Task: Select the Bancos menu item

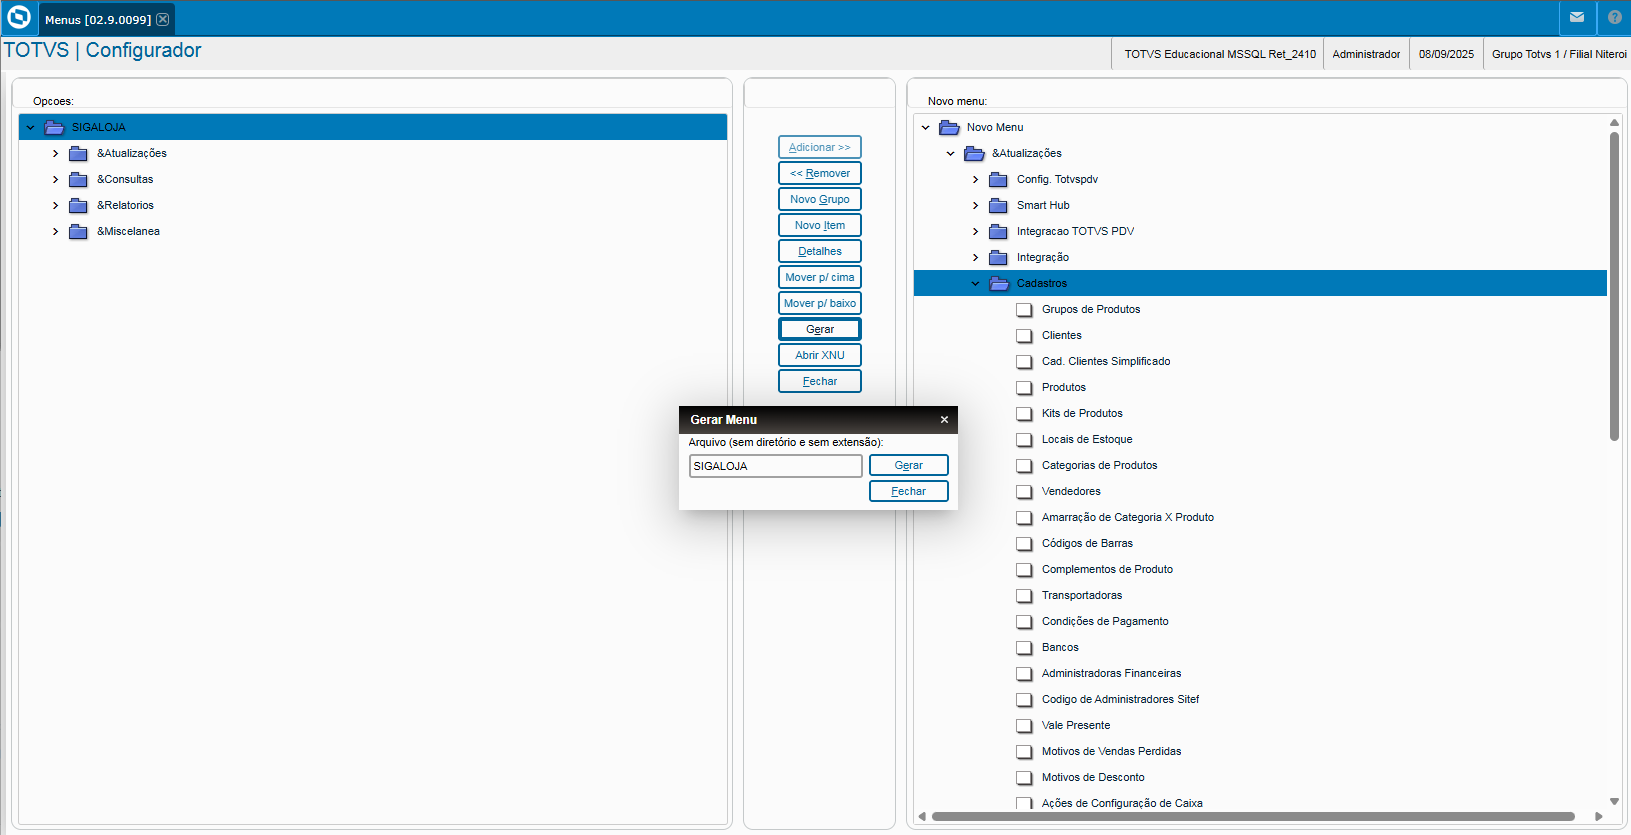Action: [1060, 647]
